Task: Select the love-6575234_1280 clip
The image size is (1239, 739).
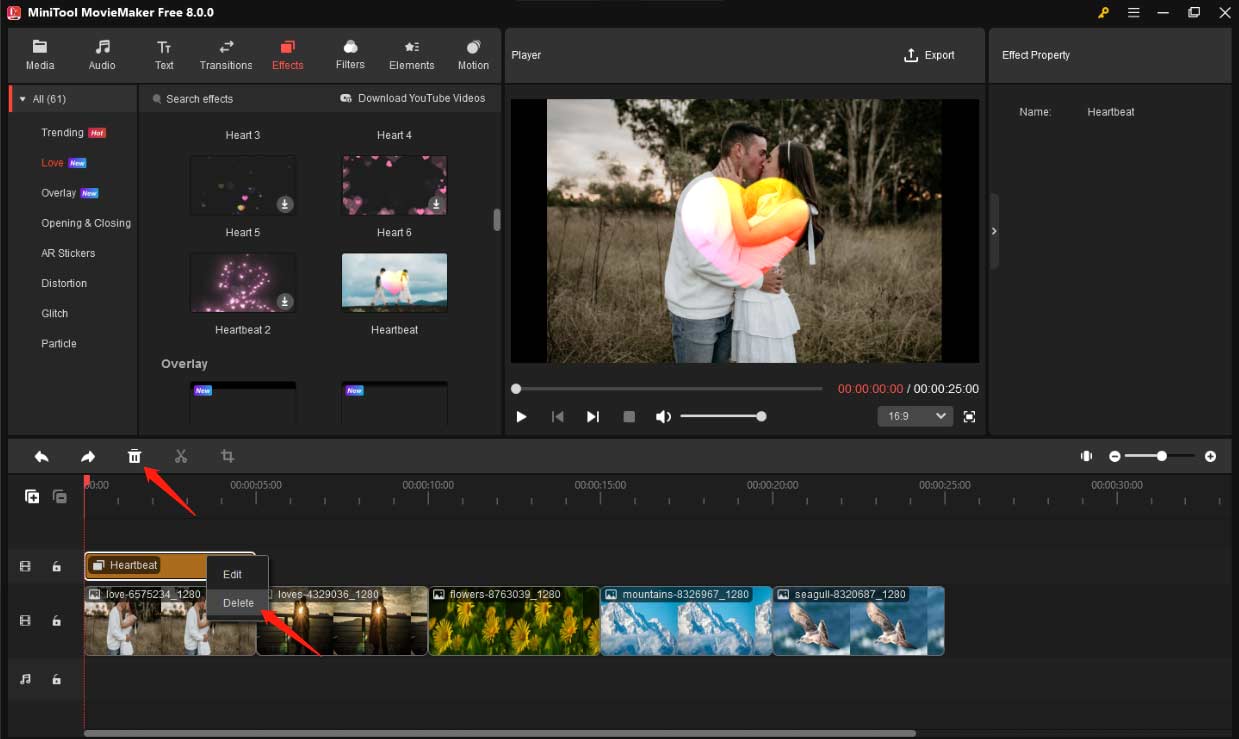Action: pos(170,621)
